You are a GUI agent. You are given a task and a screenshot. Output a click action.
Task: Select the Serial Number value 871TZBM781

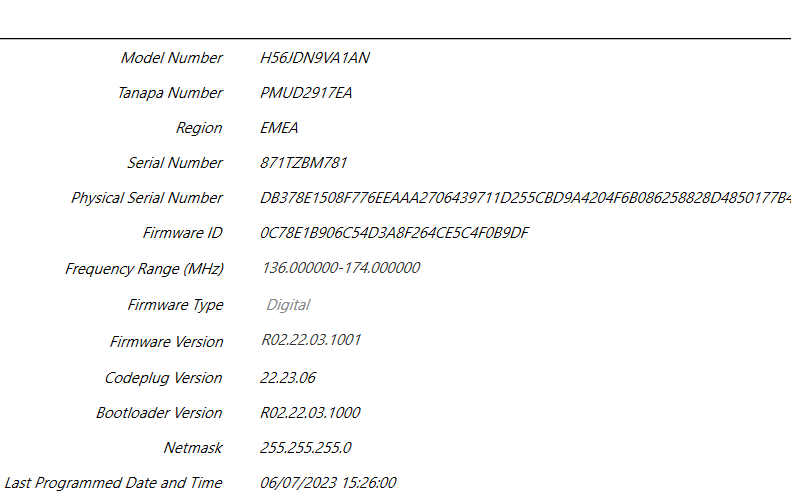[x=303, y=163]
